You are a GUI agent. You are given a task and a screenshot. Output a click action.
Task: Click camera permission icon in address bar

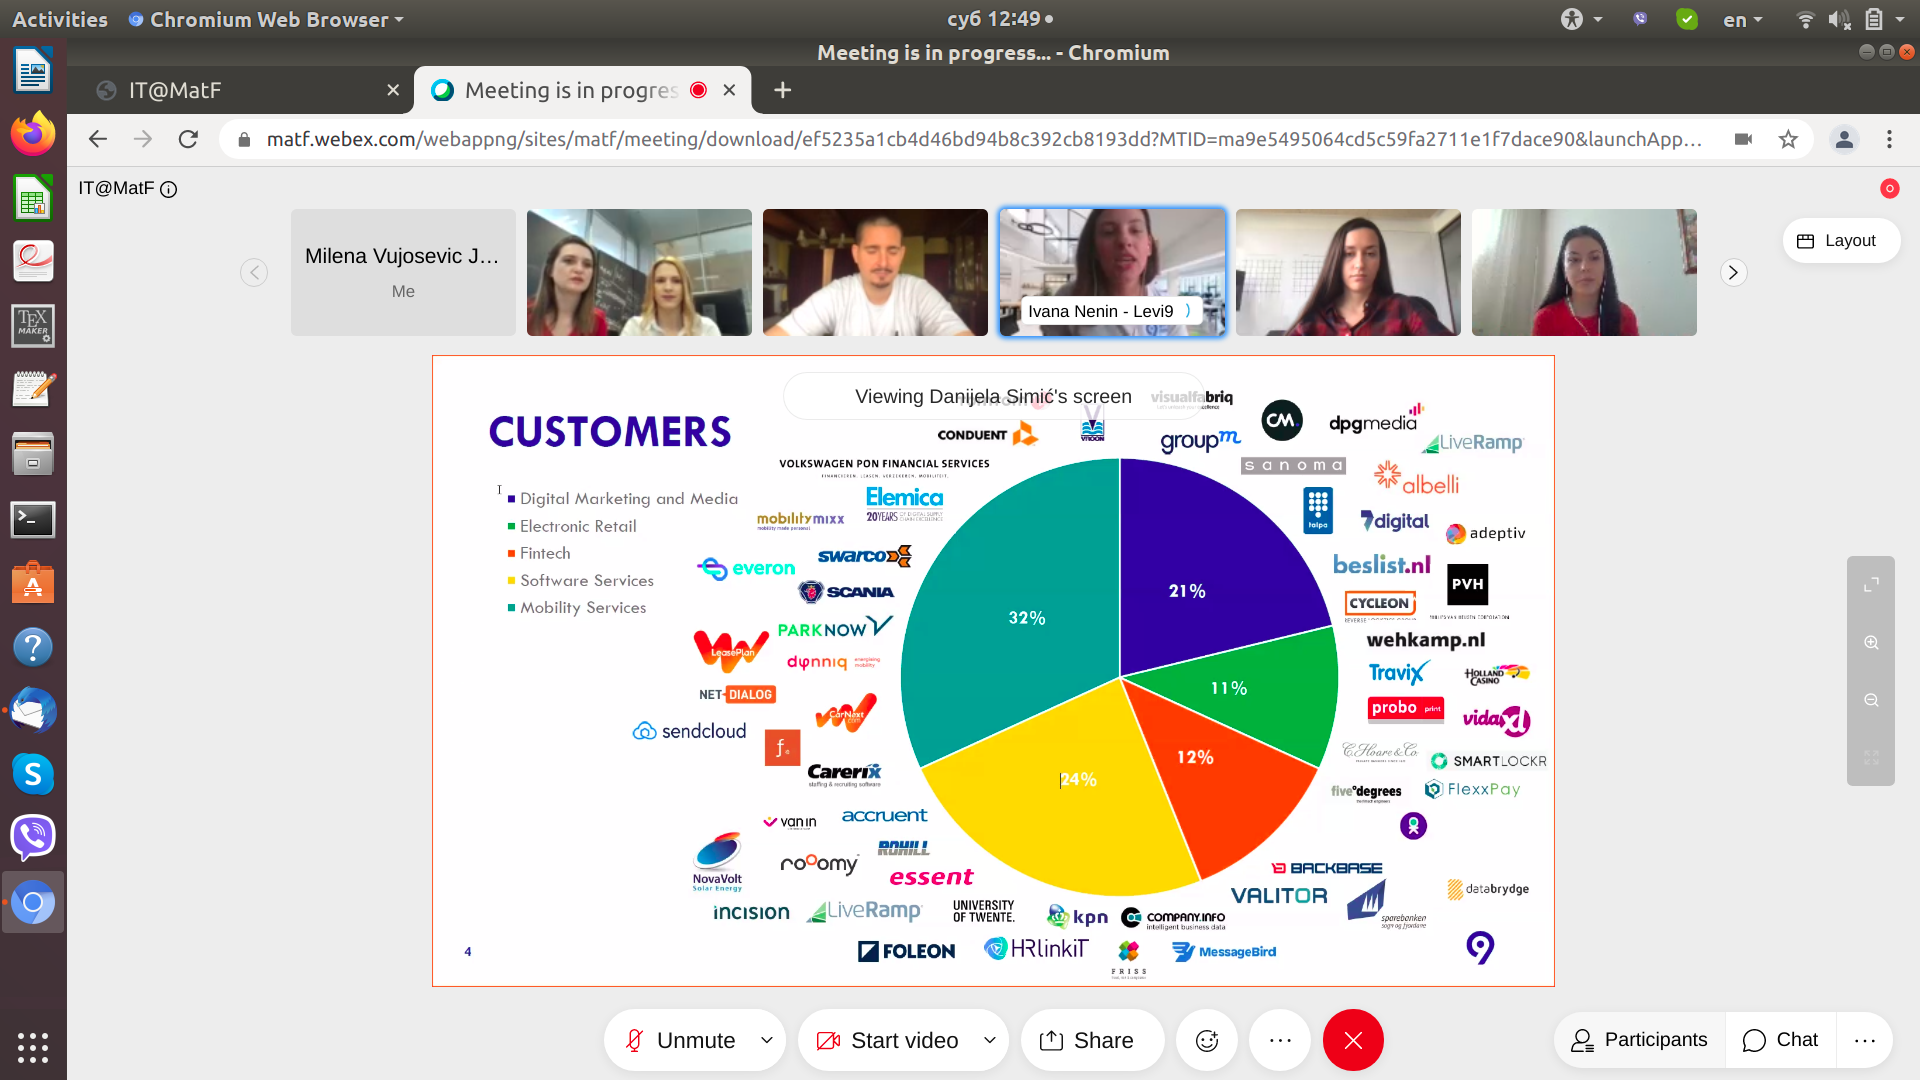click(1743, 139)
